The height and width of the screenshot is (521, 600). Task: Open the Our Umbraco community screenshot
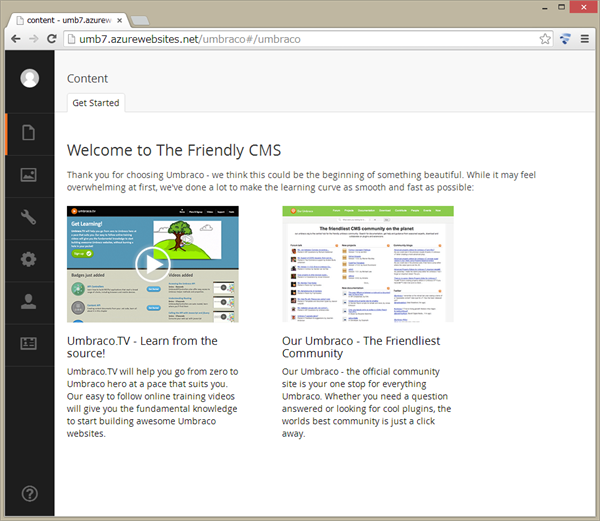[367, 263]
